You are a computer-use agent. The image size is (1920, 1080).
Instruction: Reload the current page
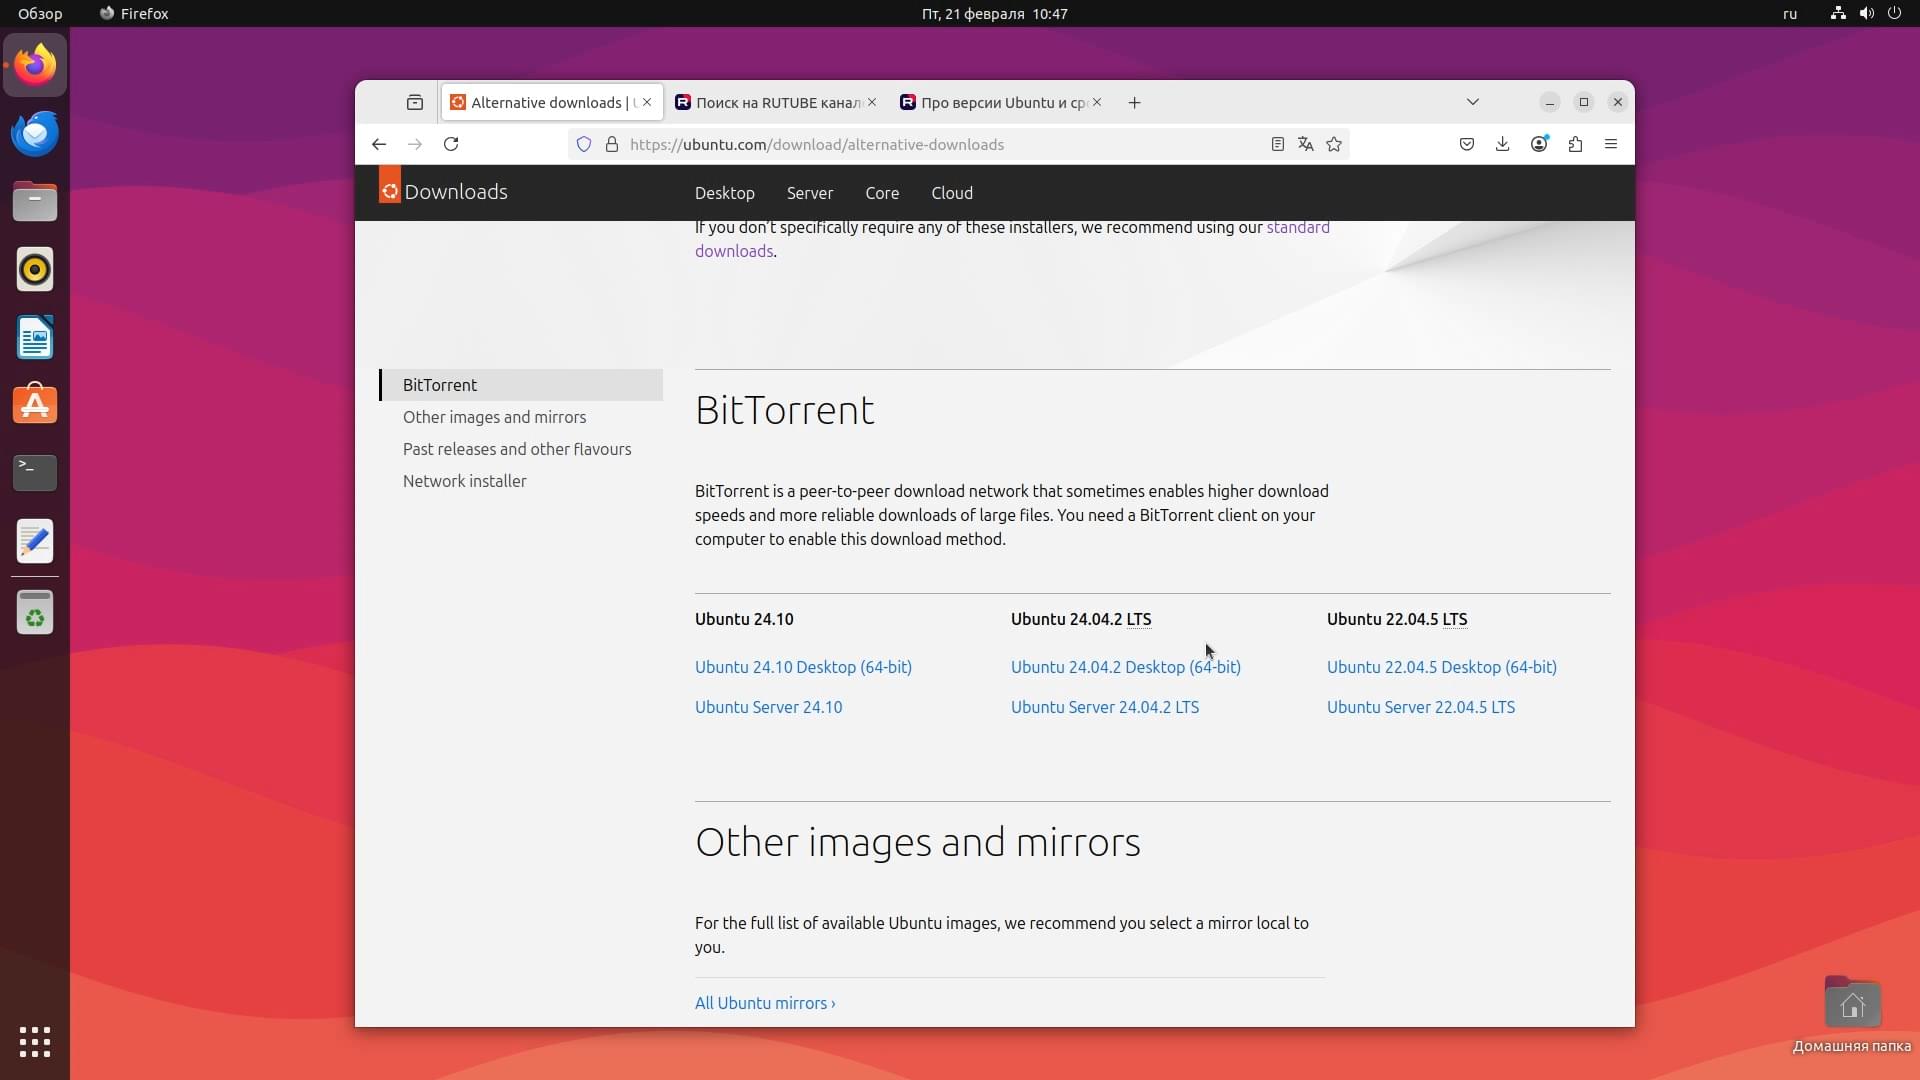click(451, 144)
